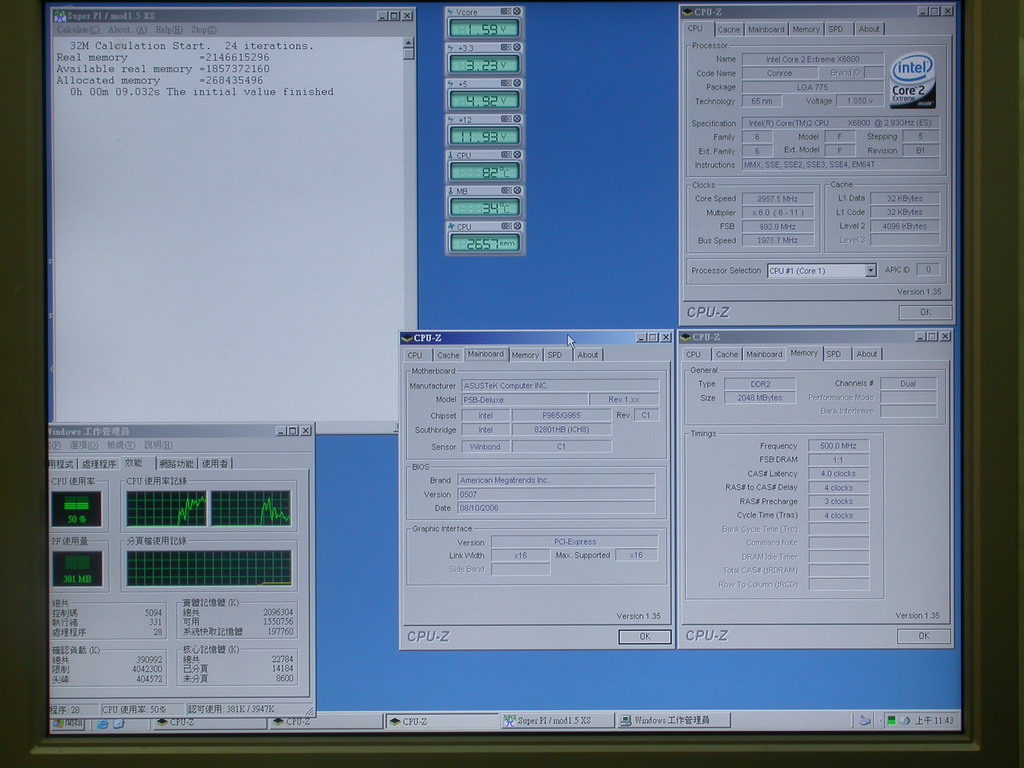The height and width of the screenshot is (768, 1024).
Task: Click OK in the Mainboard CPU-Z window
Action: tap(645, 637)
